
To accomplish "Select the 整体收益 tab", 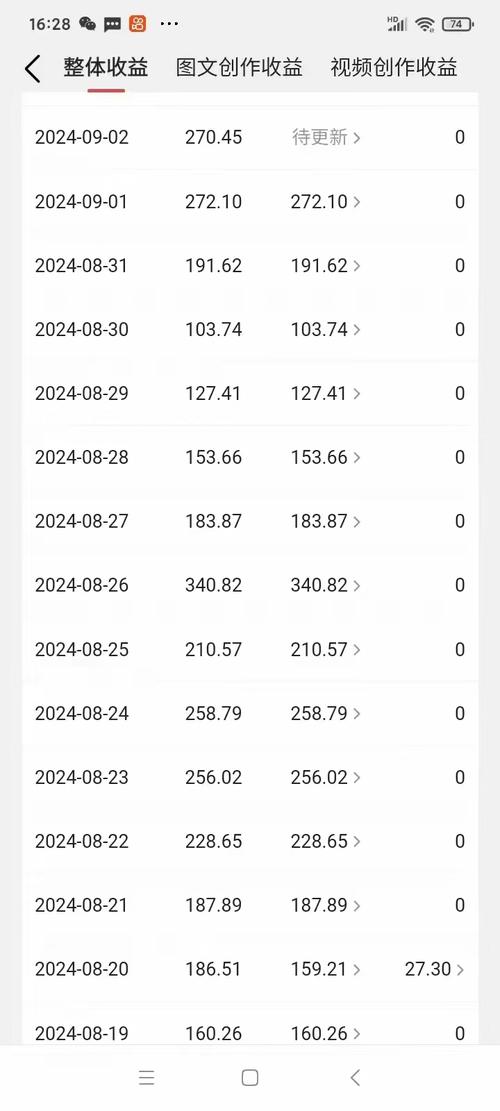I will click(106, 67).
